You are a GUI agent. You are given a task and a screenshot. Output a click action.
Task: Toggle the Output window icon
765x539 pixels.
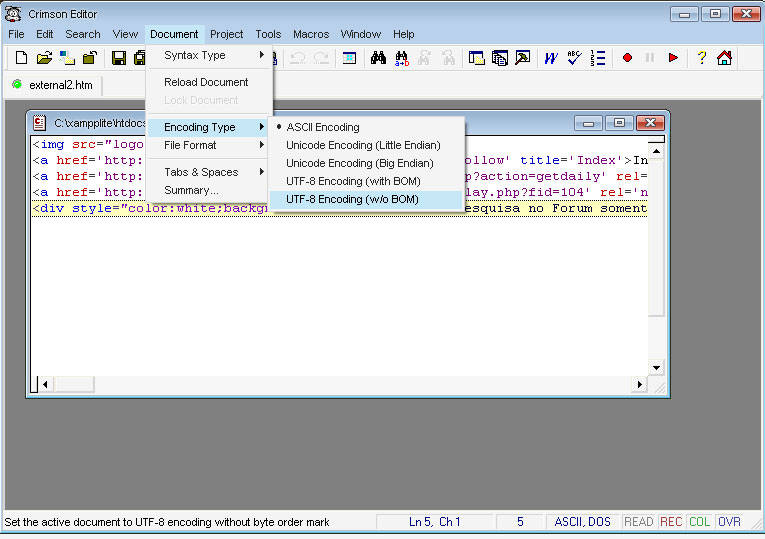tap(500, 58)
